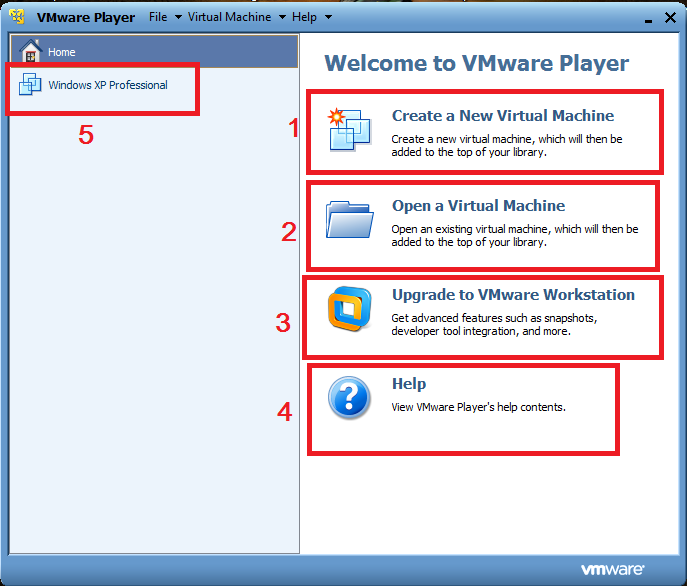Click Create a New Virtual Machine heading
Viewport: 687px width, 586px height.
tap(503, 116)
